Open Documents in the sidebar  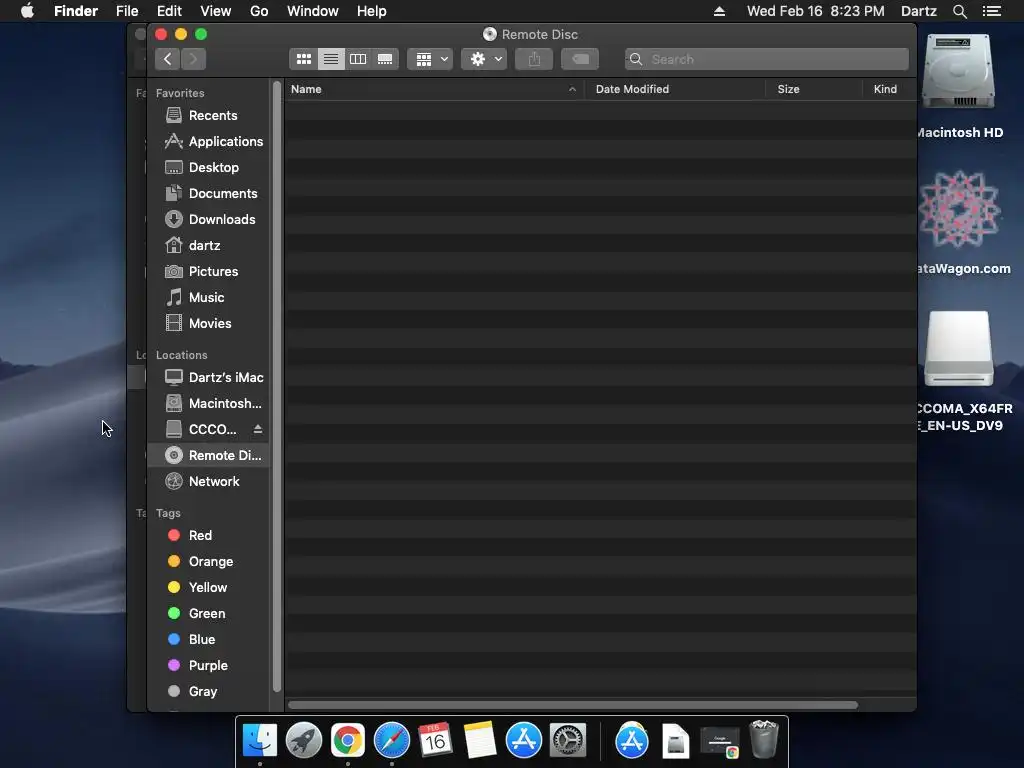209,194
